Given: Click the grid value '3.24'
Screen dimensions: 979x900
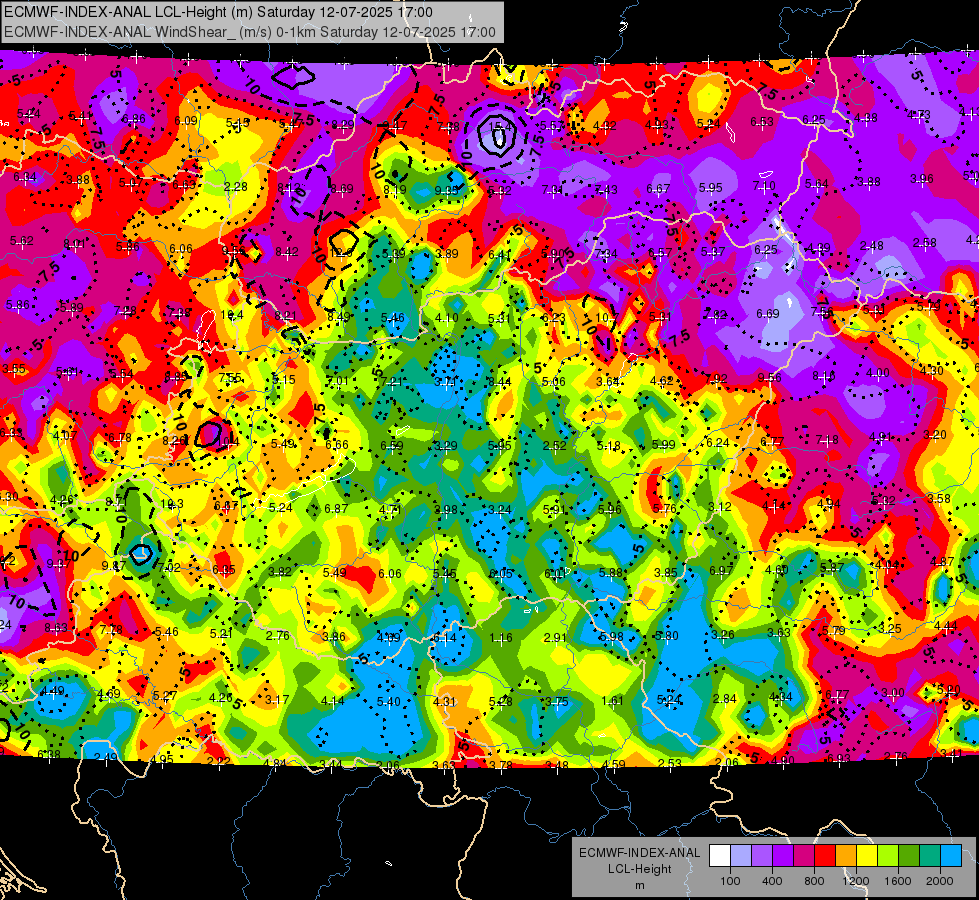Looking at the screenshot, I should 500,510.
